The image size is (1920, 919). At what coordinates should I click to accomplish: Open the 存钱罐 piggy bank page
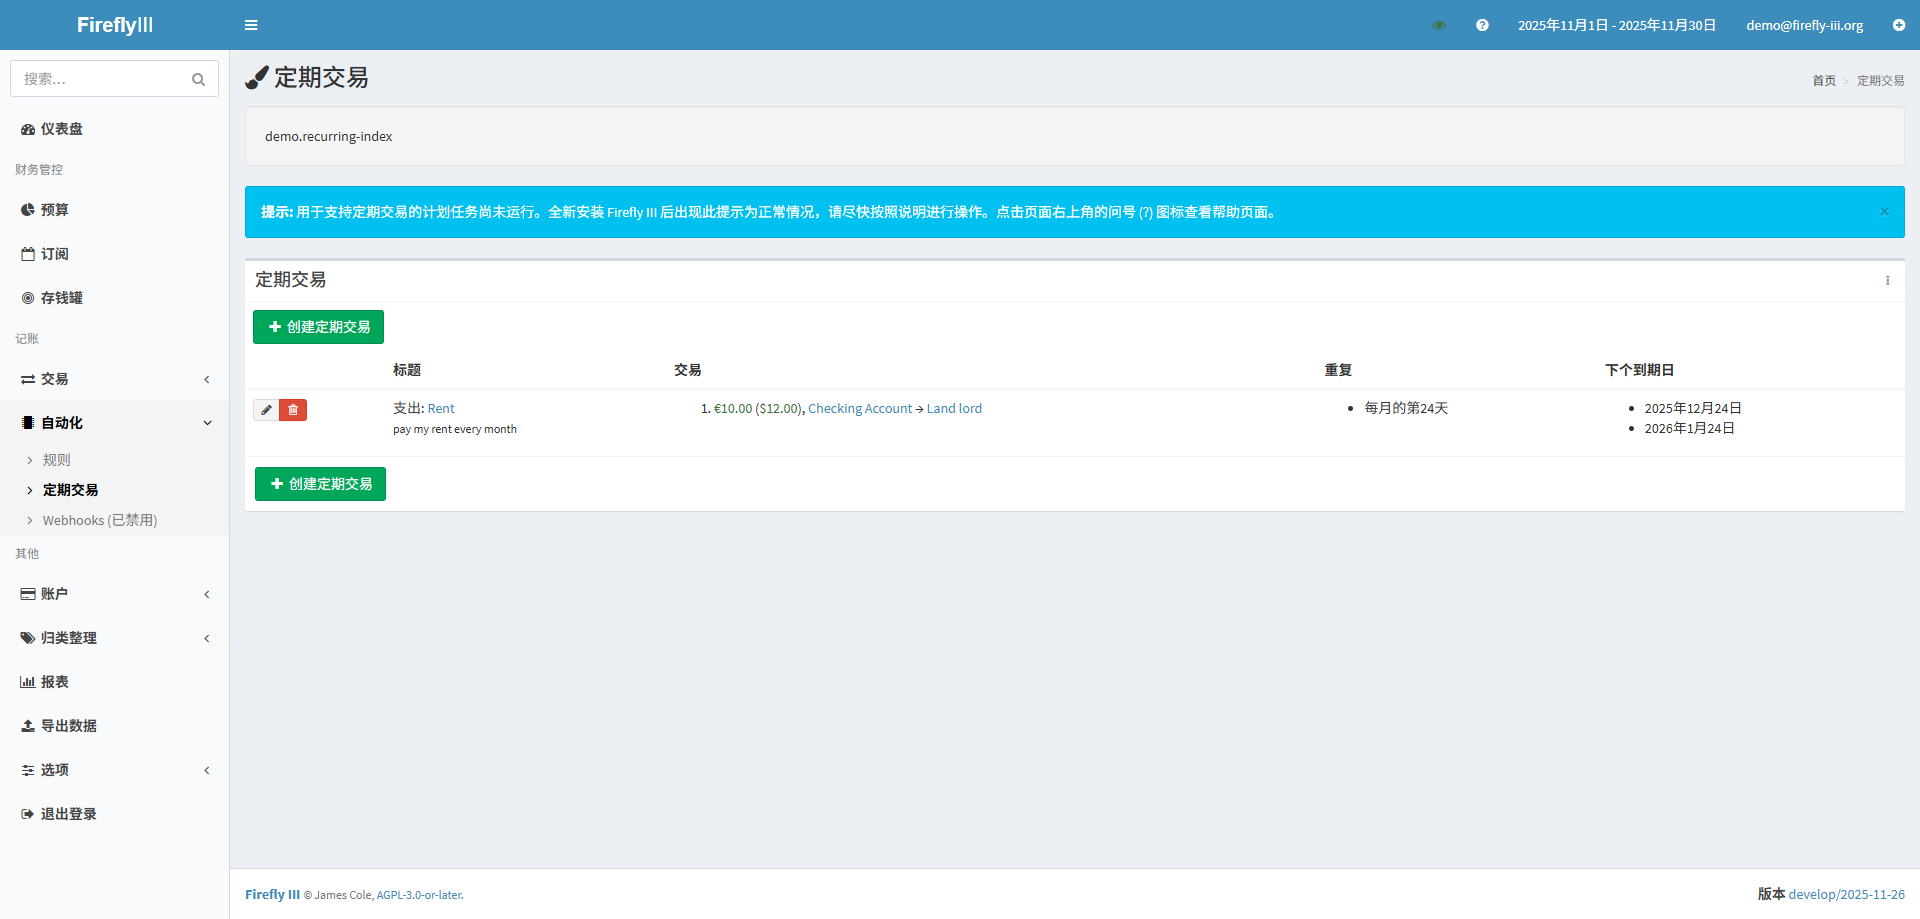tap(62, 298)
